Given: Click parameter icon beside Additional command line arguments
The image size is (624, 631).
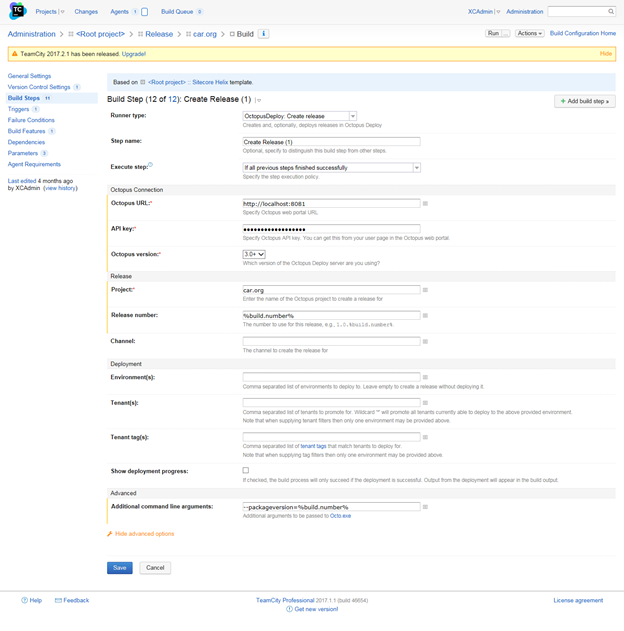Looking at the screenshot, I should pyautogui.click(x=425, y=507).
